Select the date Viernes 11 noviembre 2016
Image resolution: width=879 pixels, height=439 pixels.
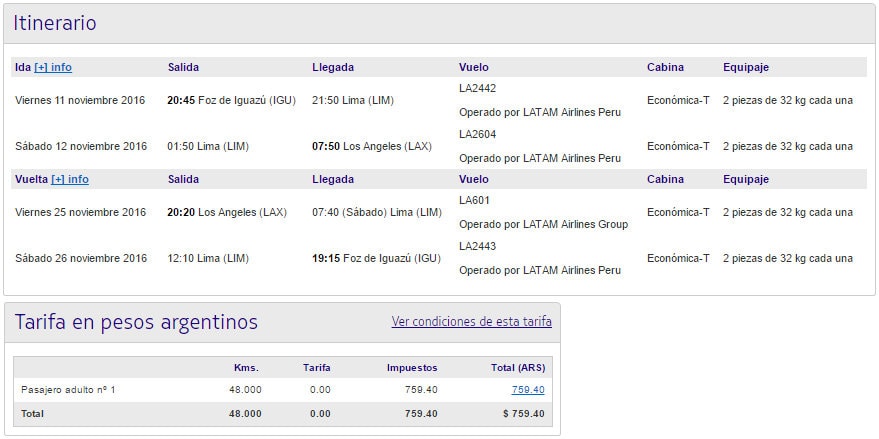click(x=80, y=100)
